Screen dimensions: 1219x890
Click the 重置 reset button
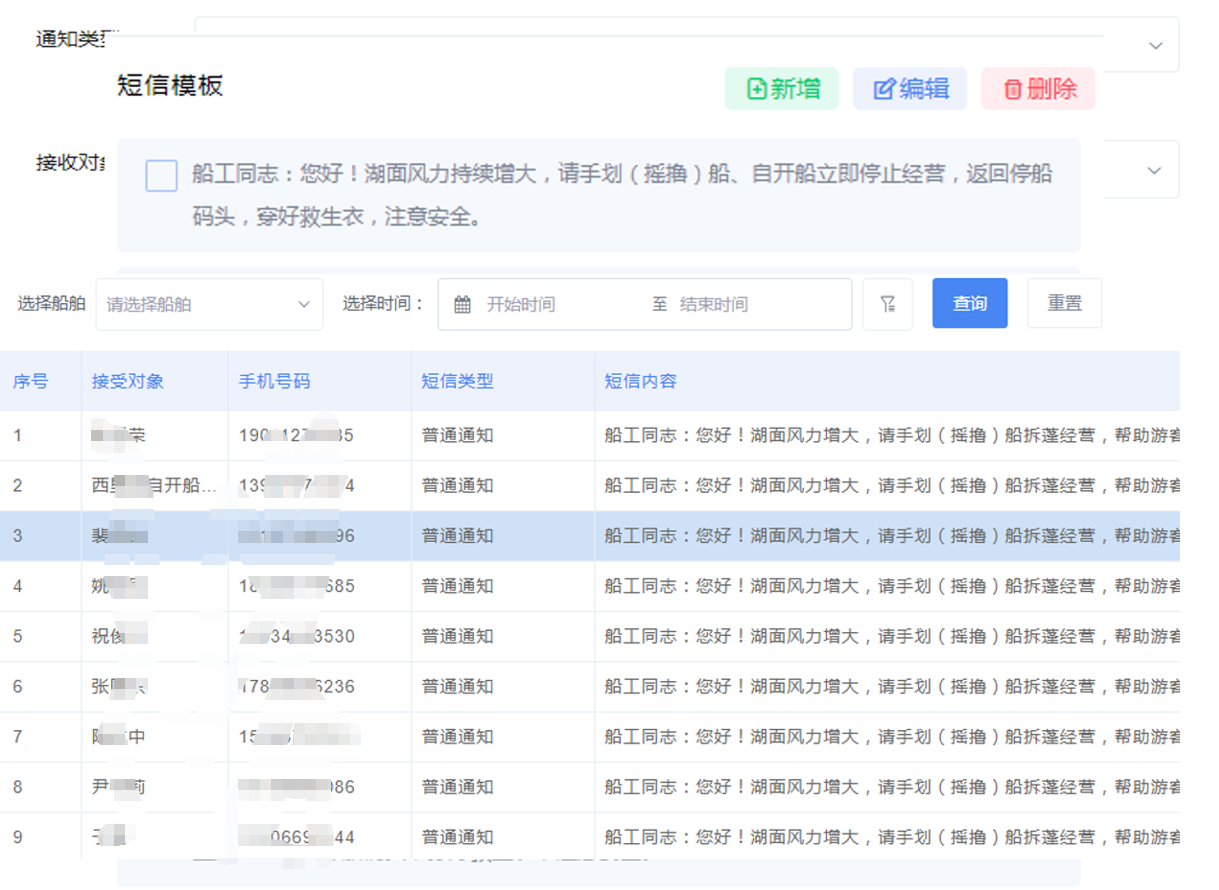[1064, 303]
